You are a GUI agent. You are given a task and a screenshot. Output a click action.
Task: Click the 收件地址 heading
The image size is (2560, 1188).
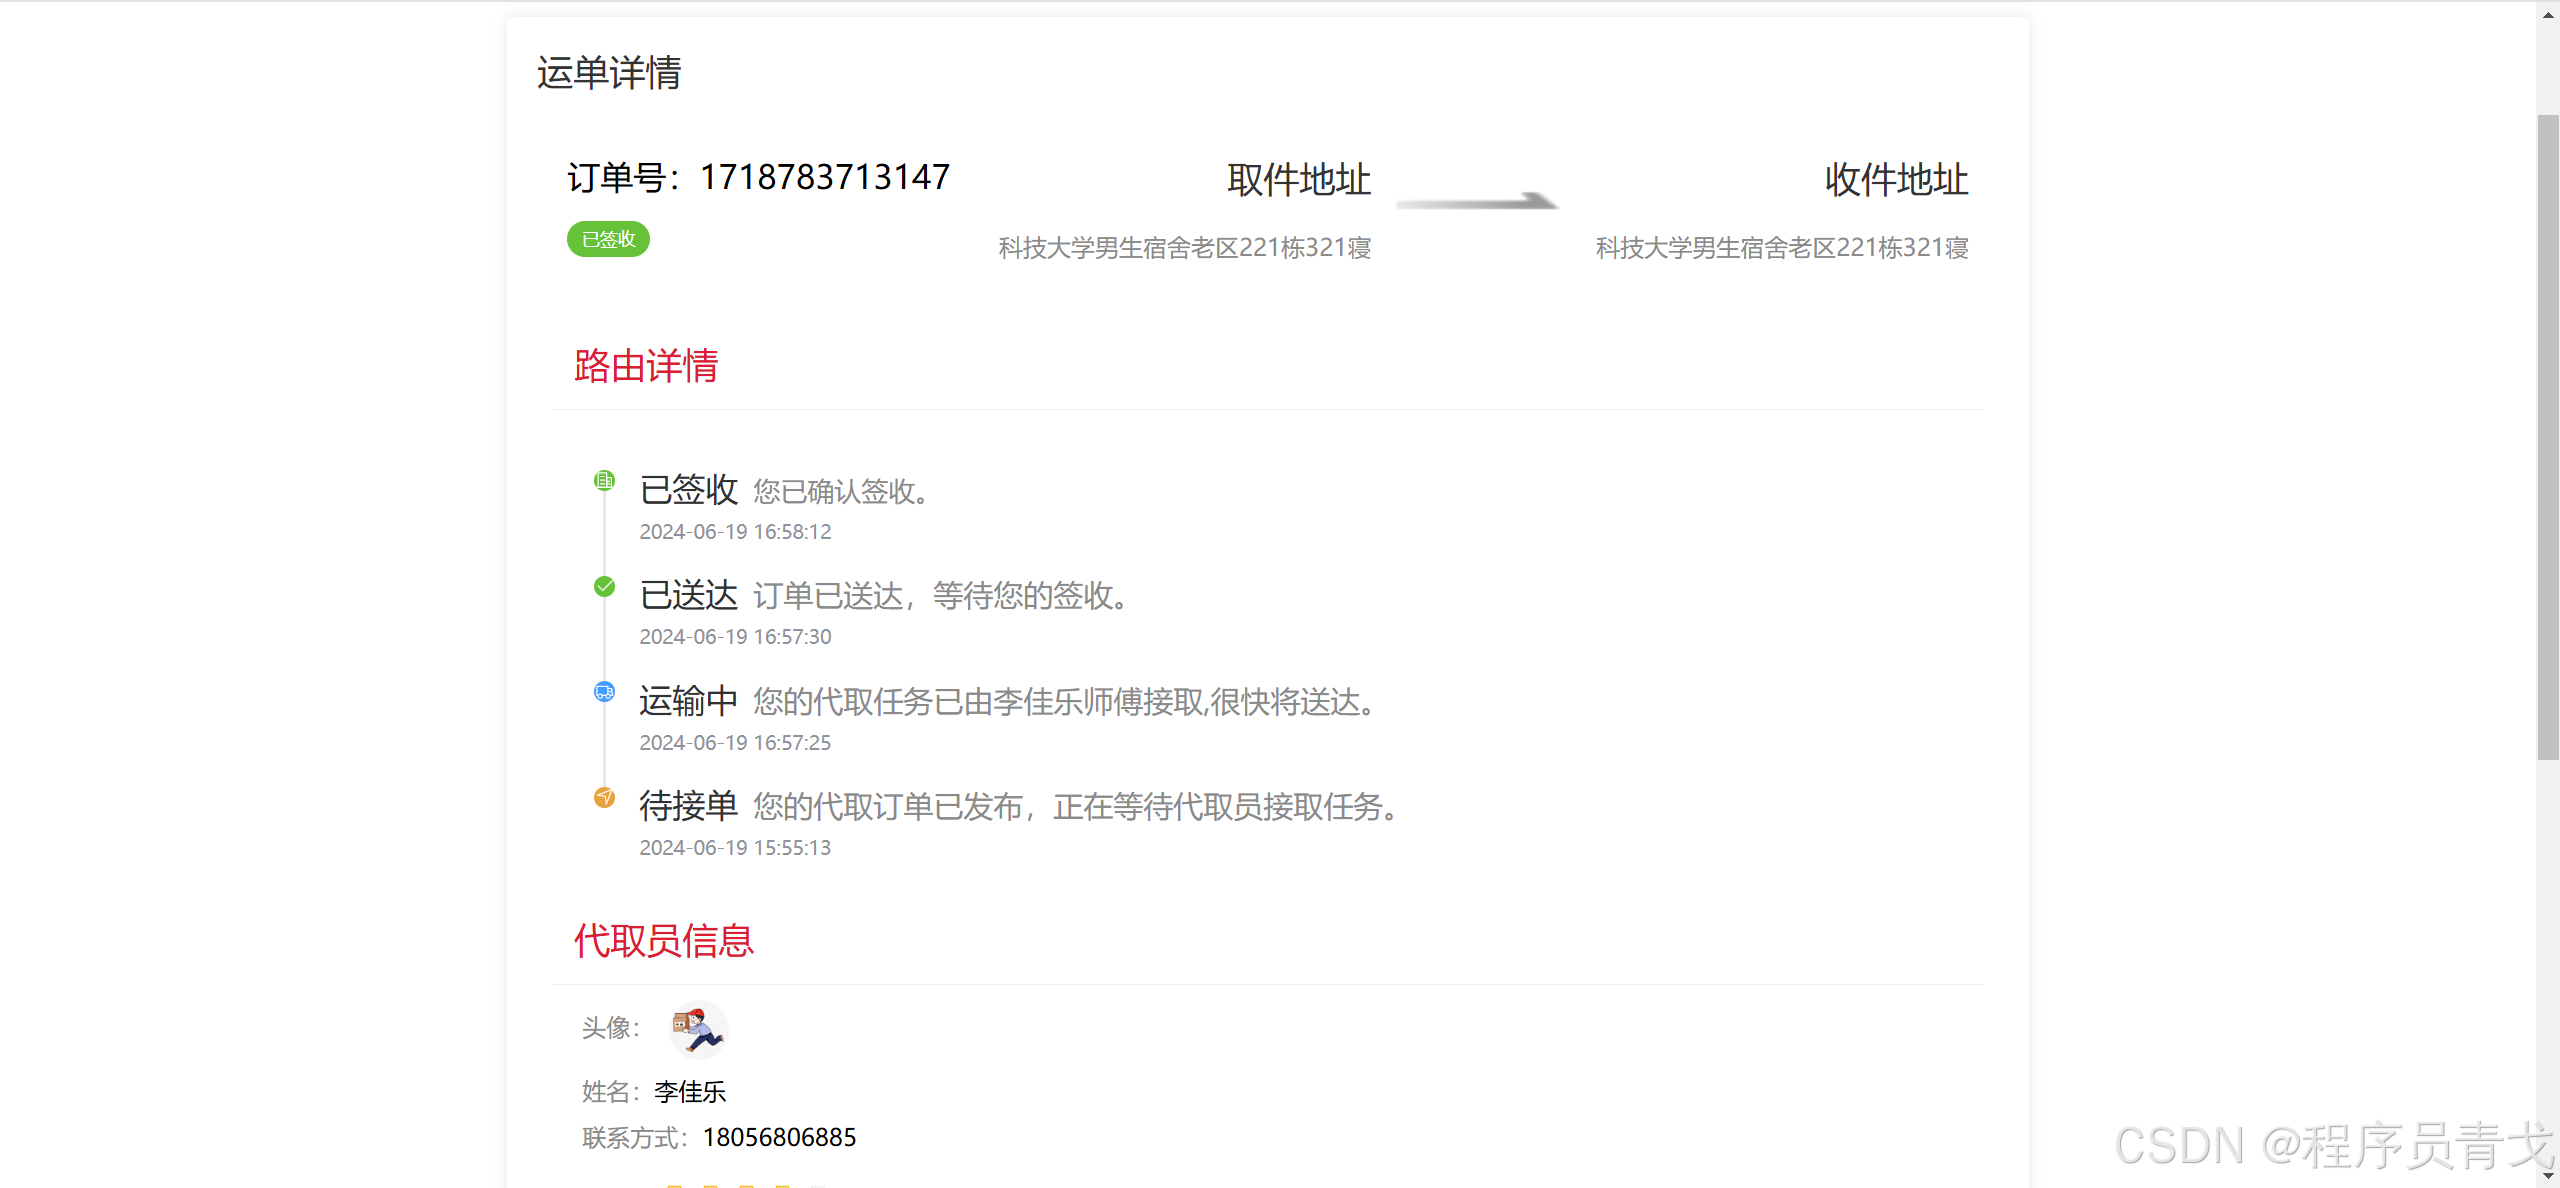(x=1895, y=180)
